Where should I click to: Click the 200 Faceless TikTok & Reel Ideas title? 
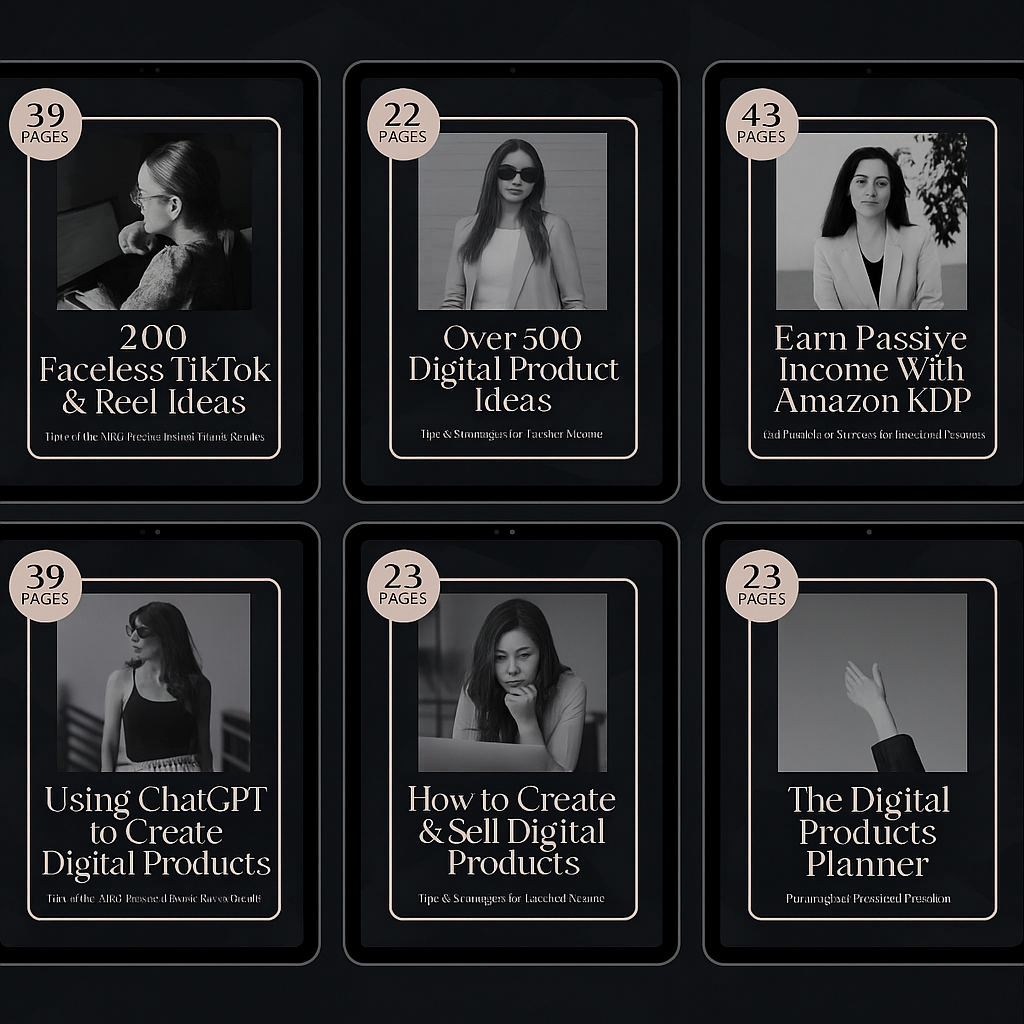[155, 370]
